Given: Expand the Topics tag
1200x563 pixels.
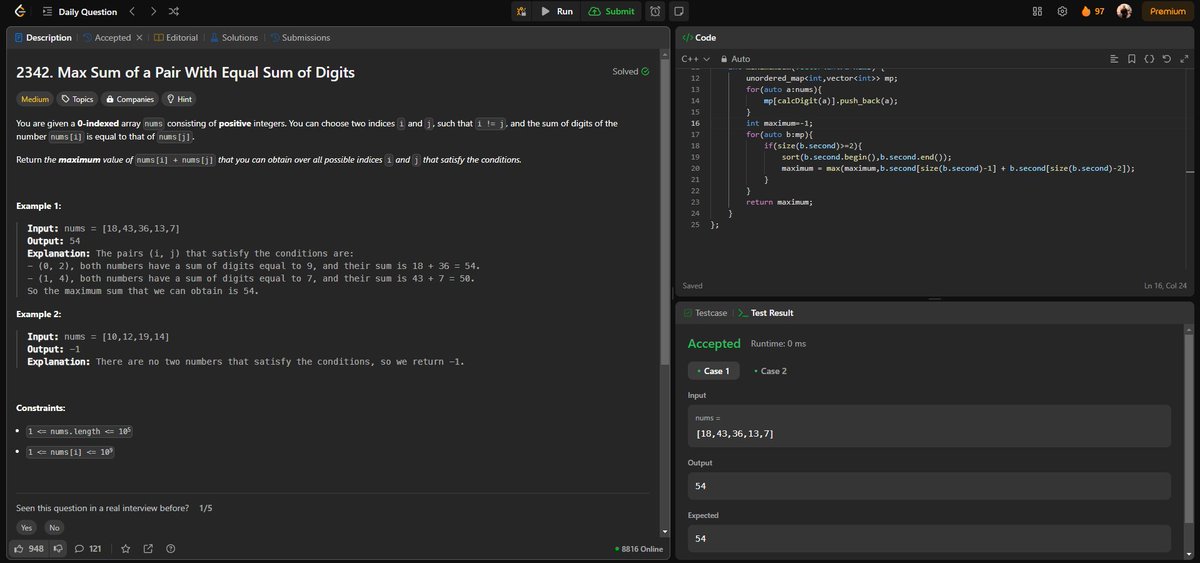Looking at the screenshot, I should click(x=77, y=99).
